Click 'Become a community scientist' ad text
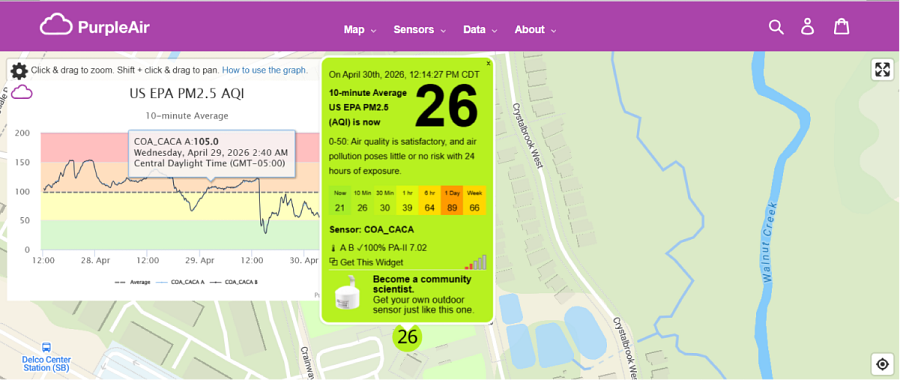The height and width of the screenshot is (380, 900). coord(422,284)
